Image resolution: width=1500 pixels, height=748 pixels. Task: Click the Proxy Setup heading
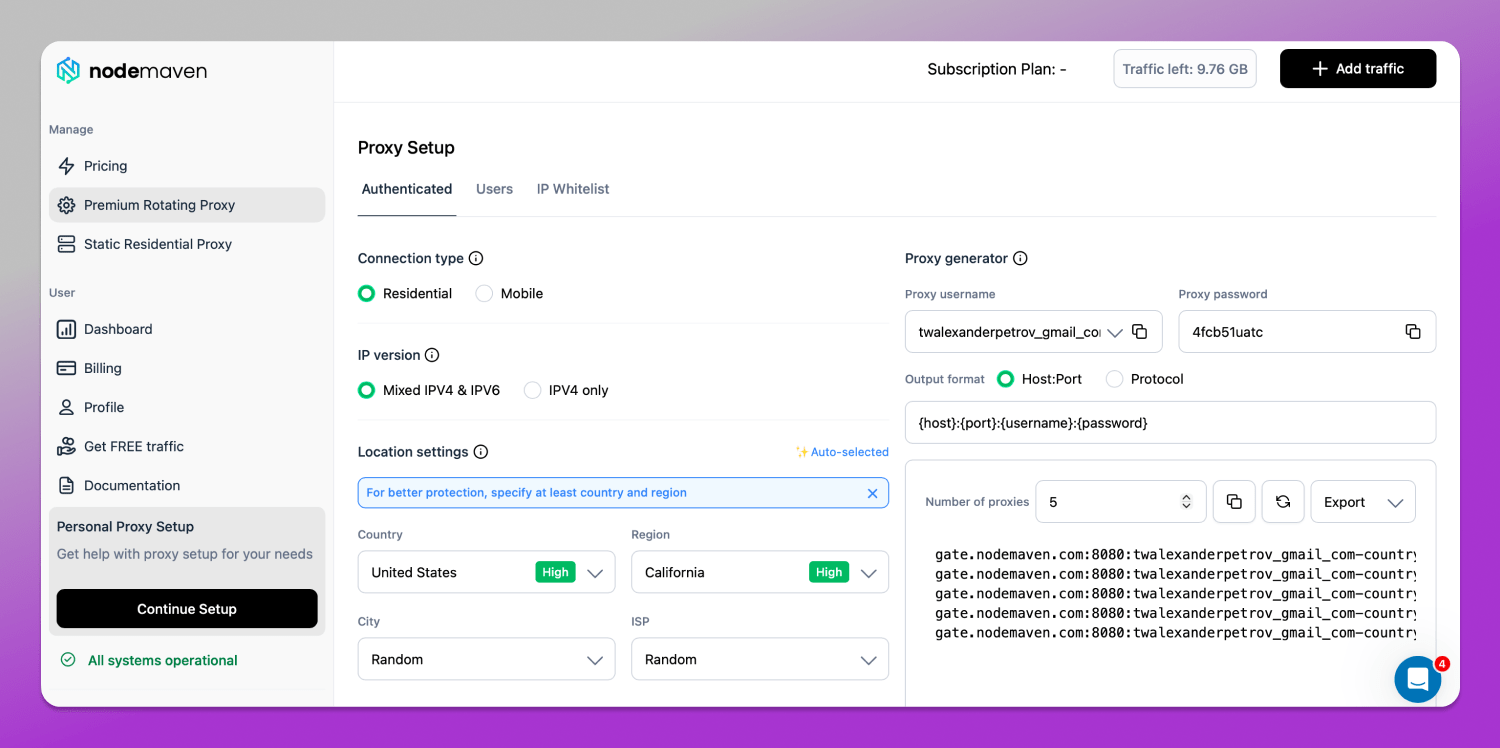406,147
